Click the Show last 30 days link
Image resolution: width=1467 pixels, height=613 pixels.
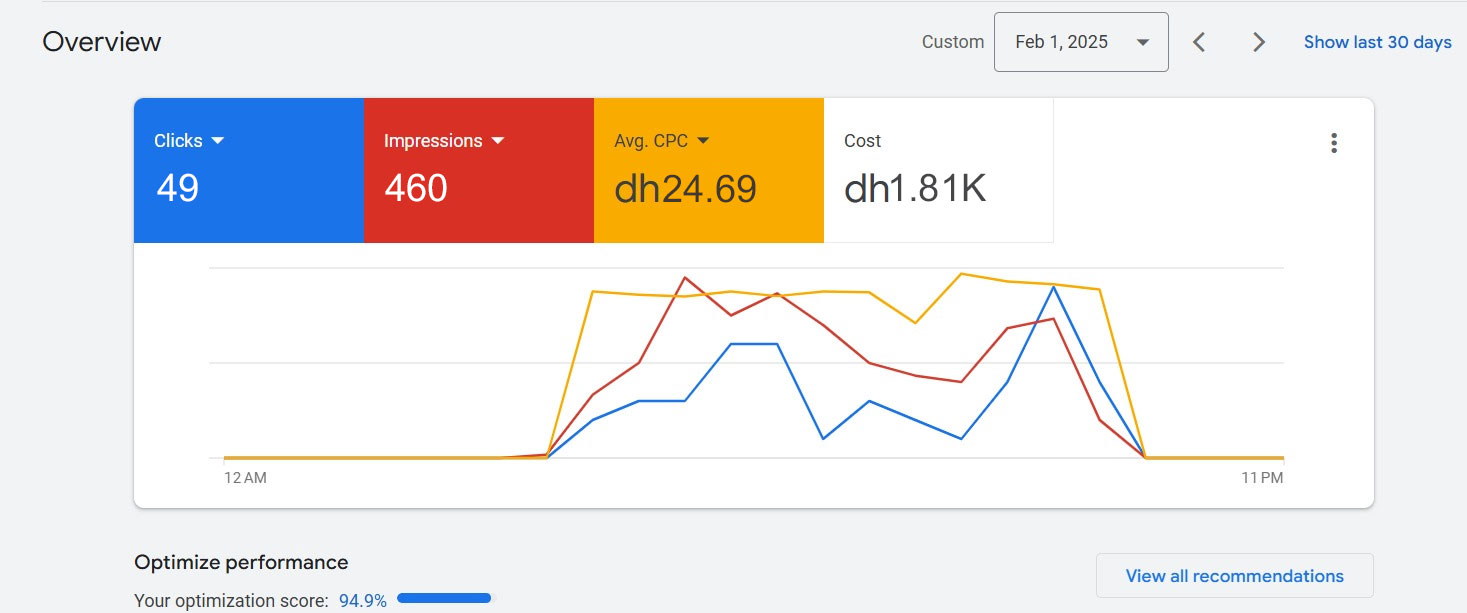point(1377,42)
